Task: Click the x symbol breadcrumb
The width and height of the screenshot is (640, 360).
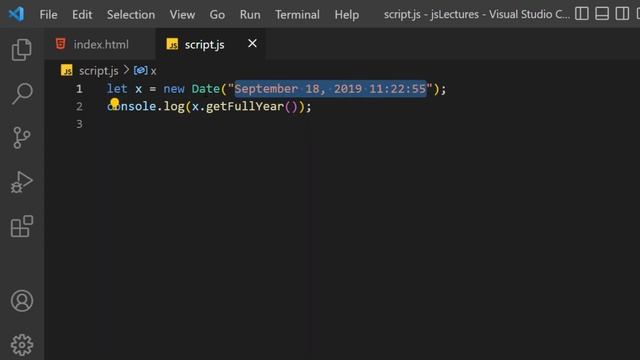Action: [x=153, y=71]
